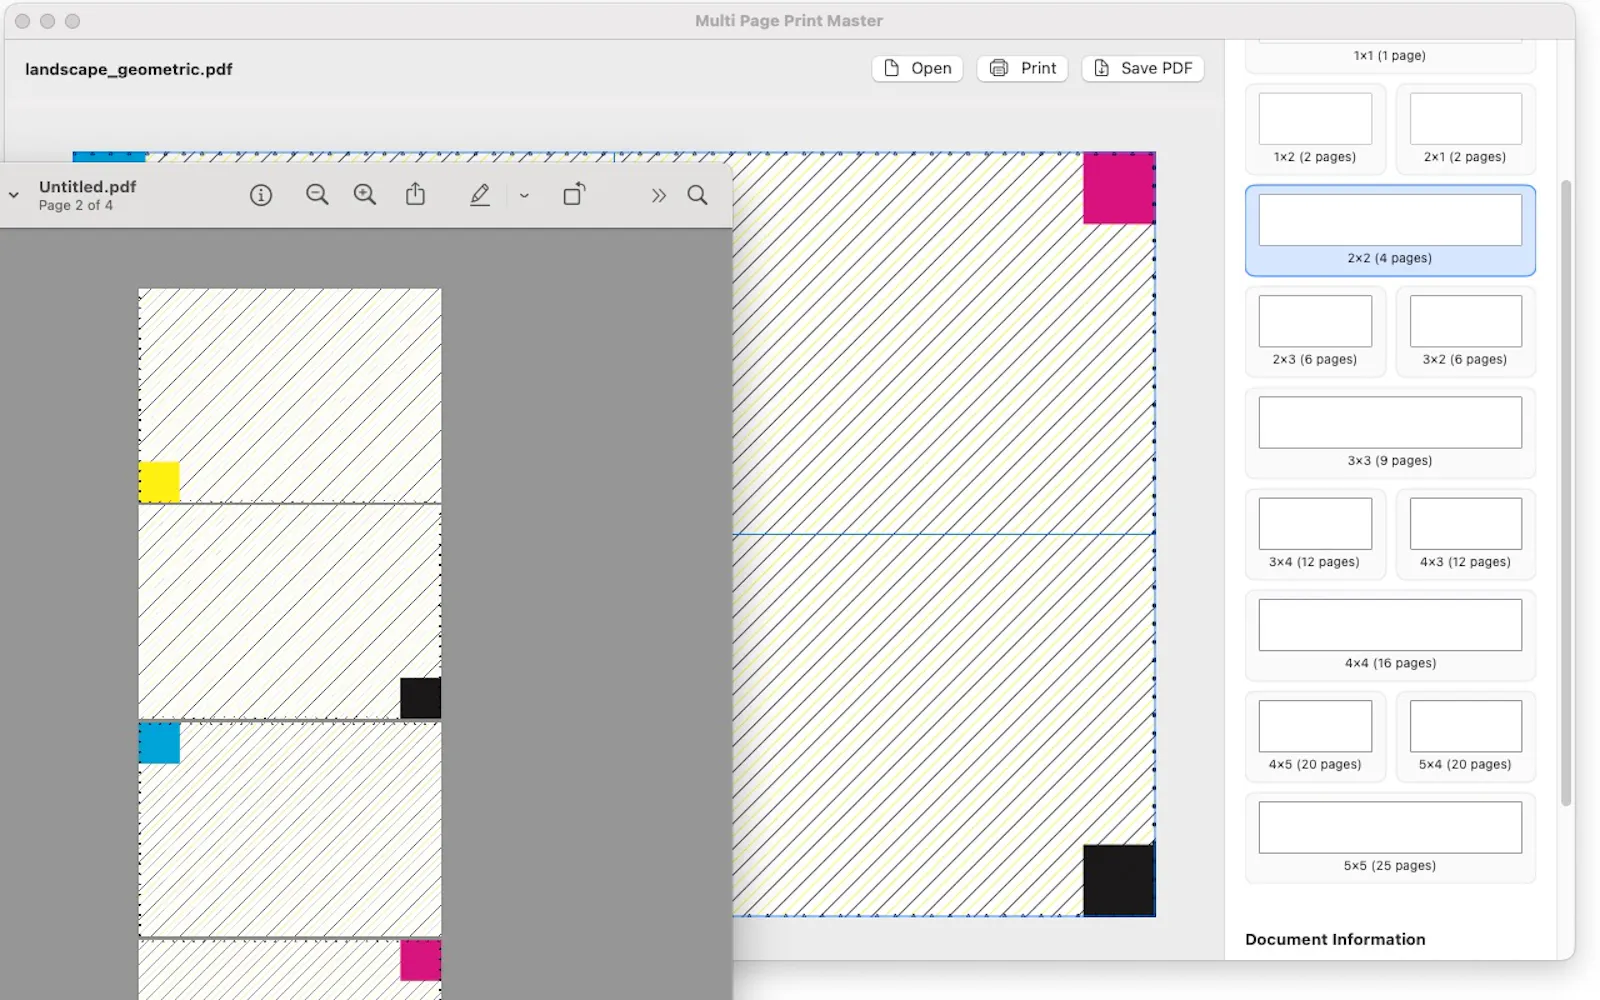
Task: Zoom out with the Preview magnifier minus icon
Action: pos(317,195)
